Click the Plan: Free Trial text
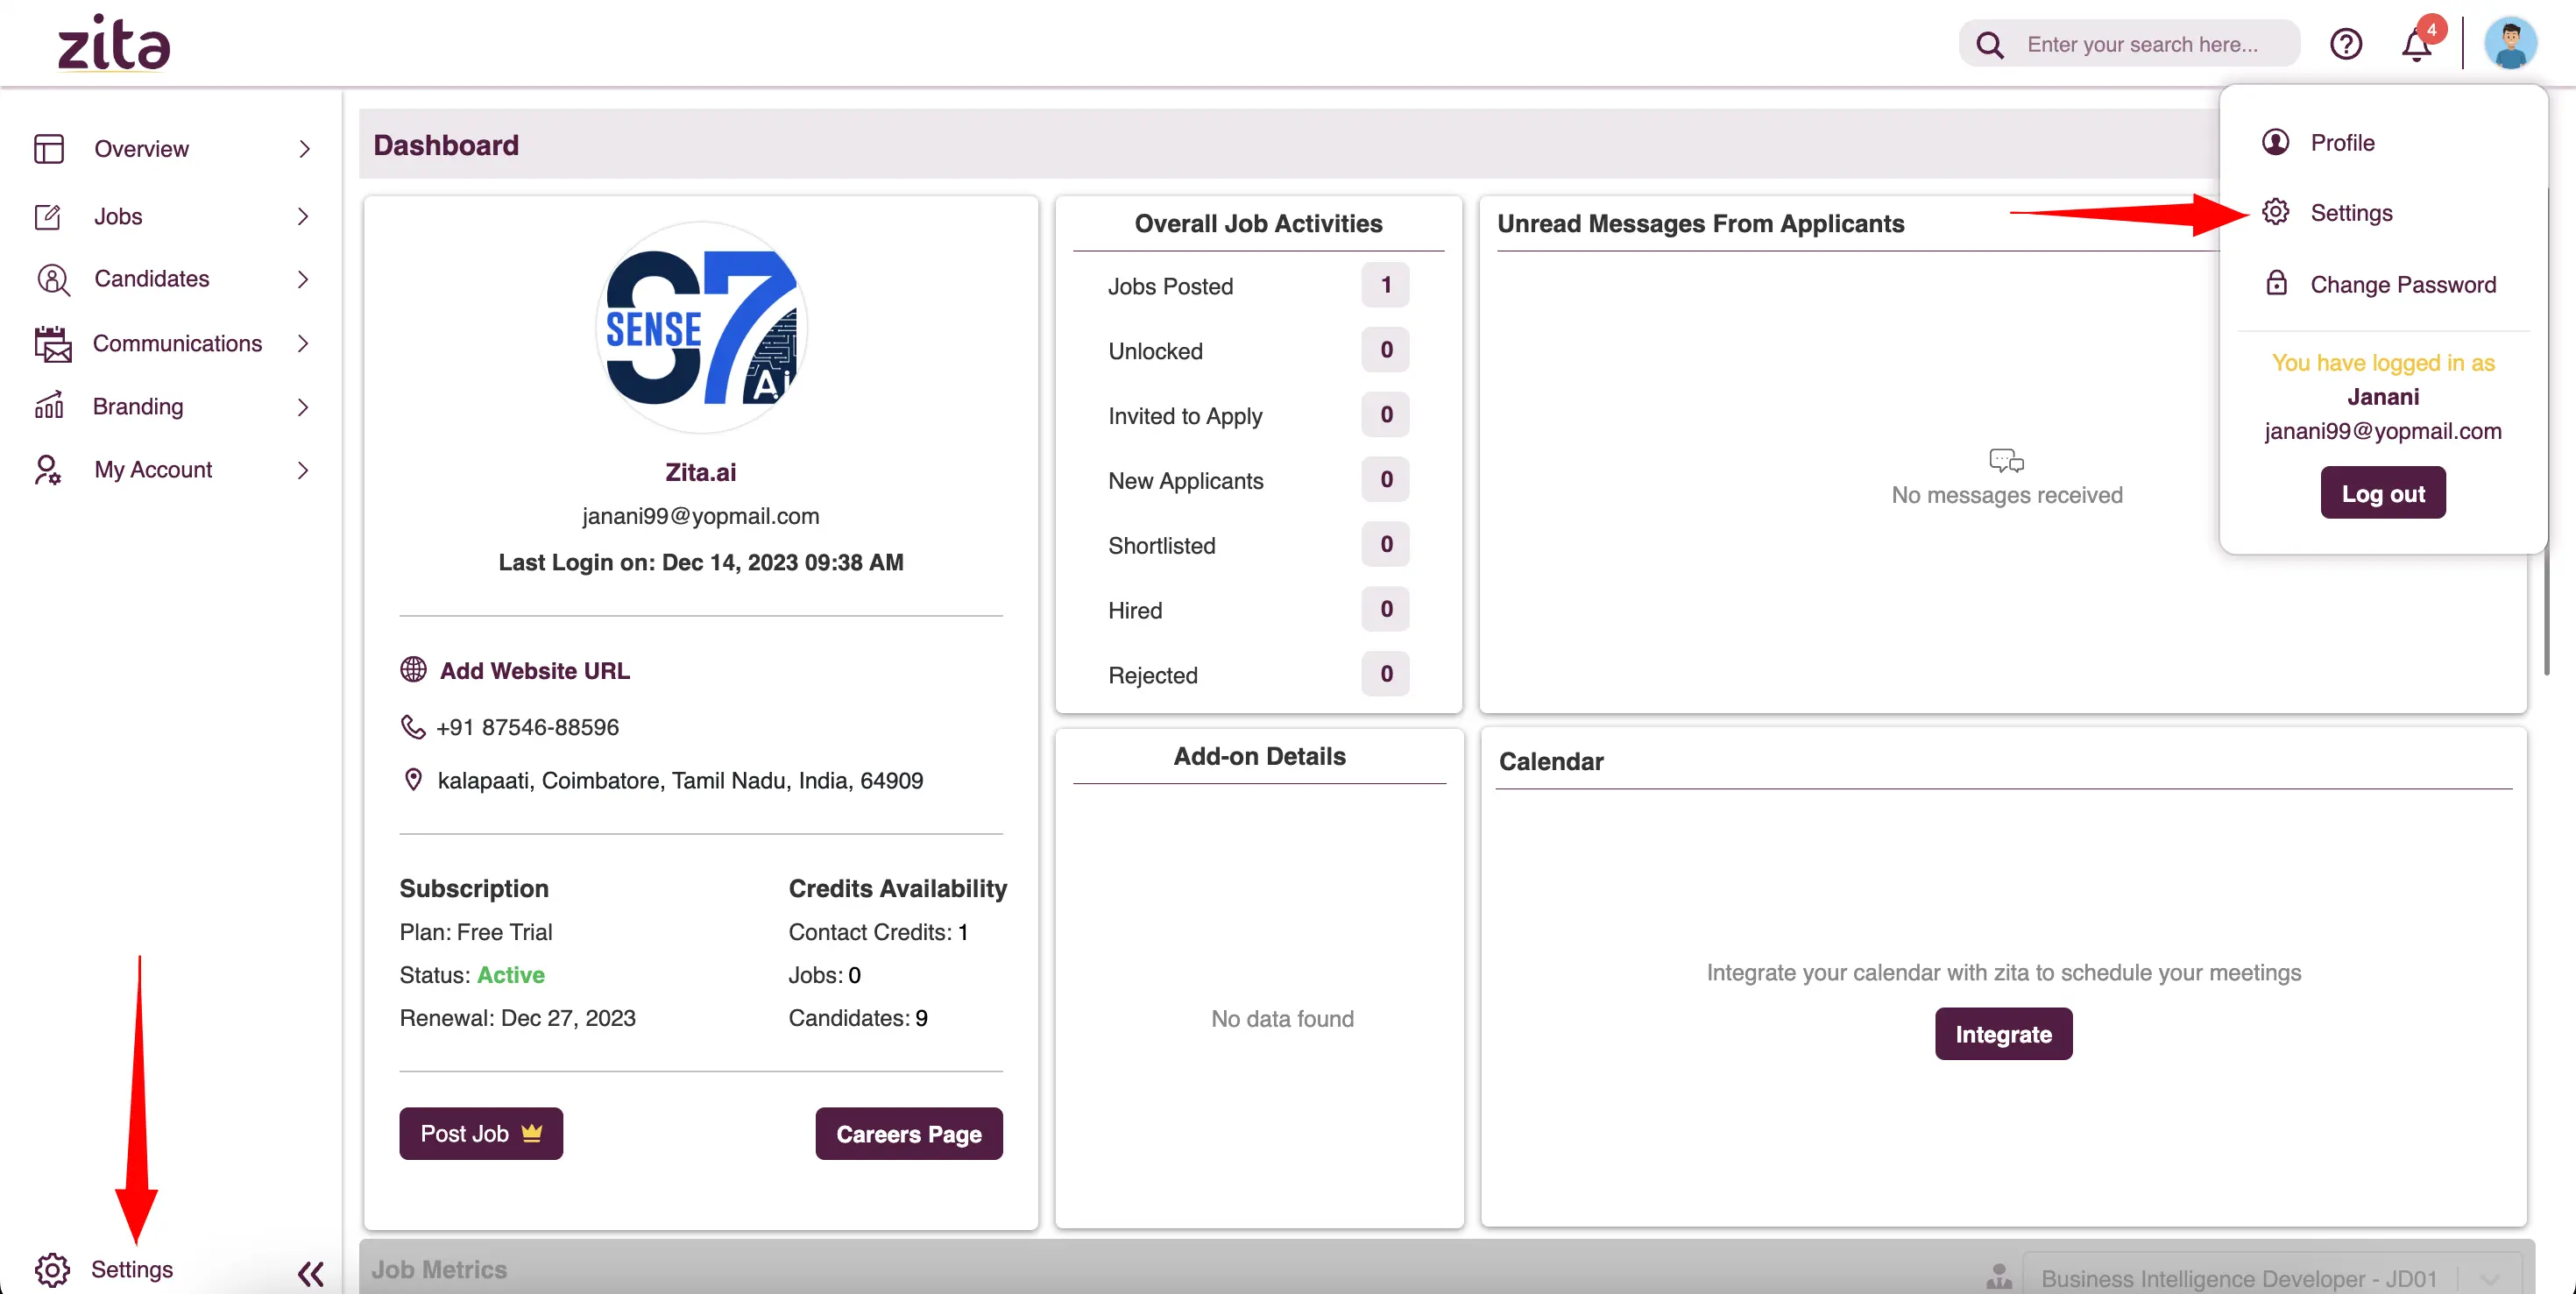The height and width of the screenshot is (1294, 2576). pos(476,931)
